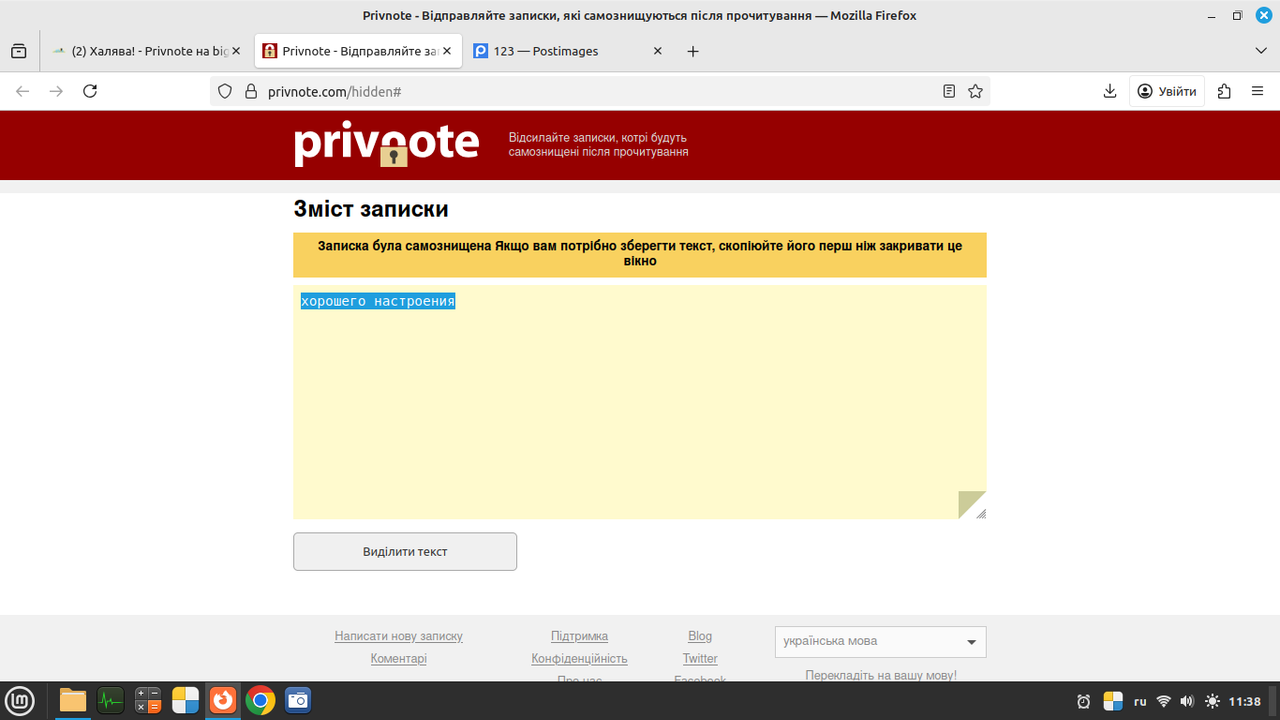The width and height of the screenshot is (1280, 720).
Task: Expand list all tabs chevron
Action: [x=1260, y=51]
